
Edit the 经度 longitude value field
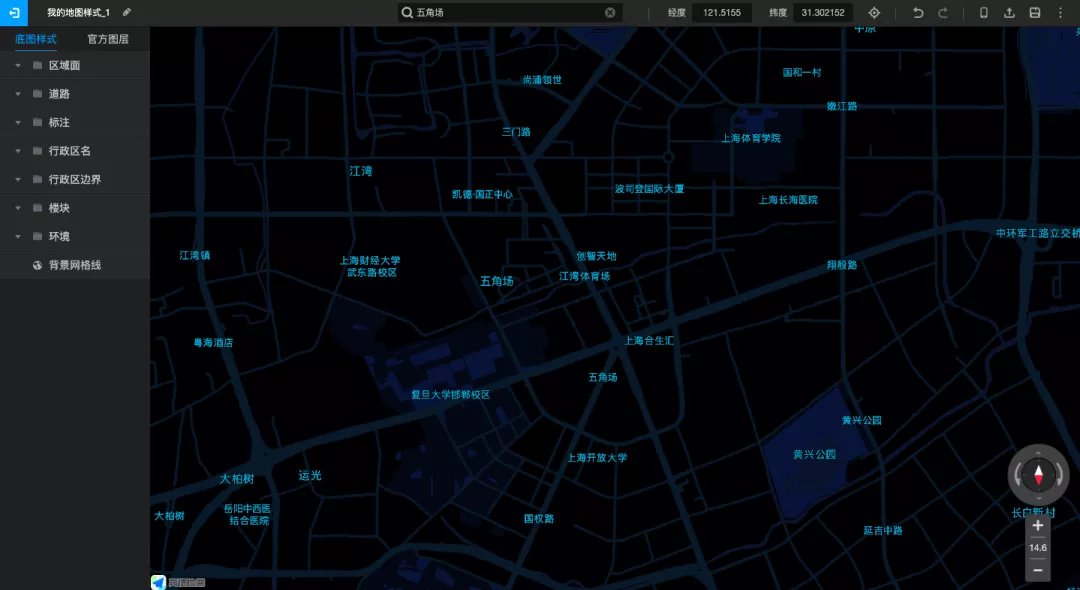[x=722, y=12]
